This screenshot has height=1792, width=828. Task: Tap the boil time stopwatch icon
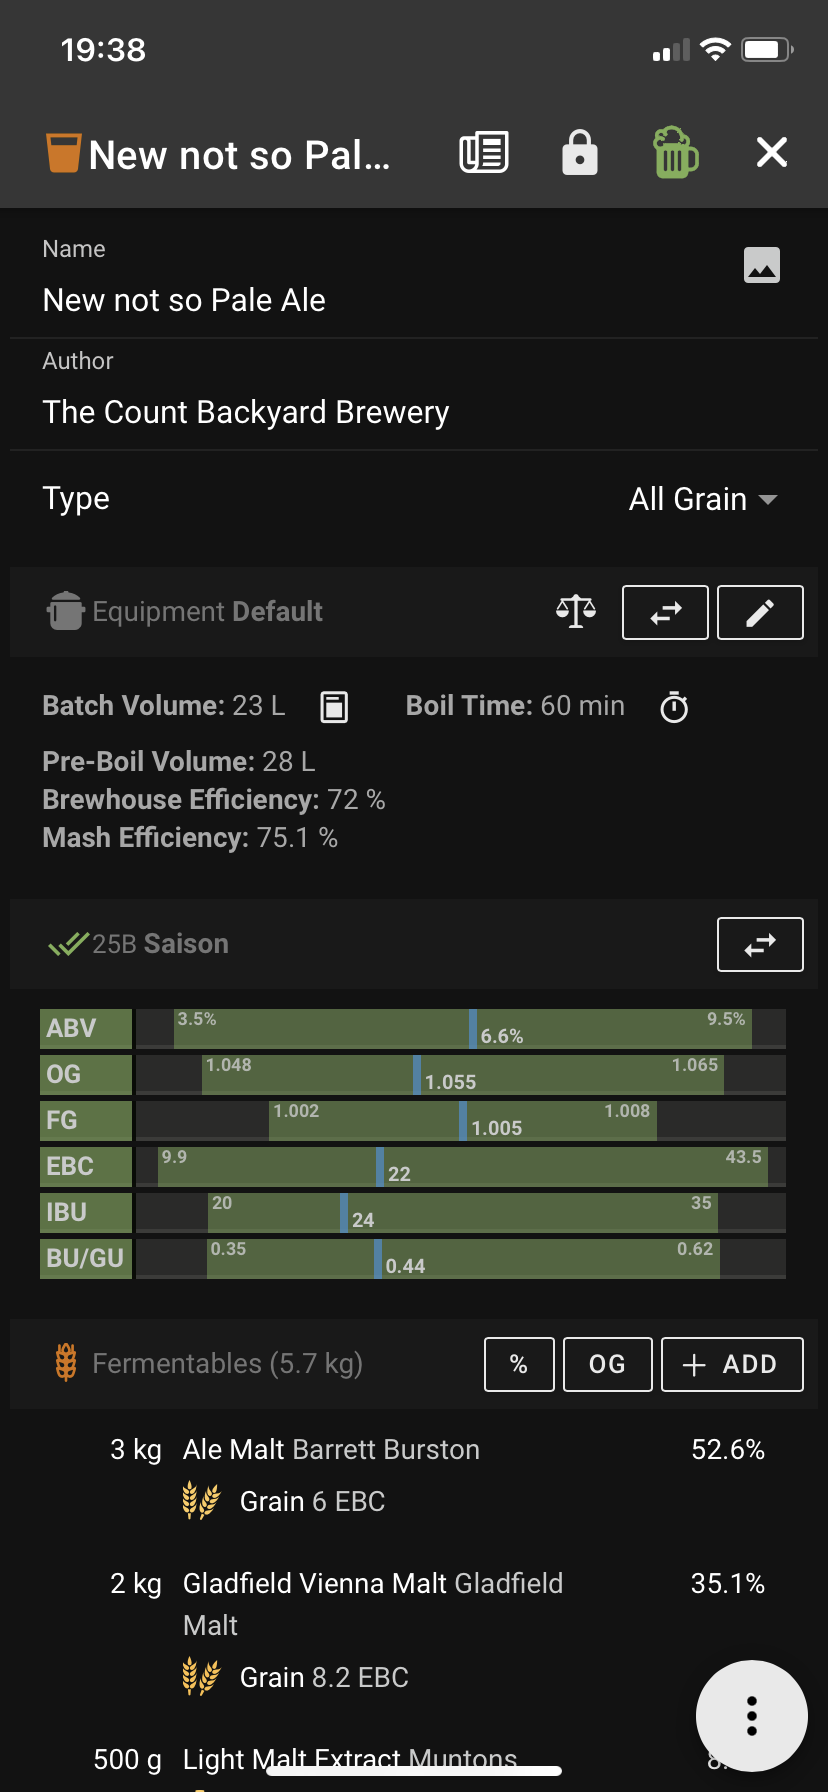675,707
